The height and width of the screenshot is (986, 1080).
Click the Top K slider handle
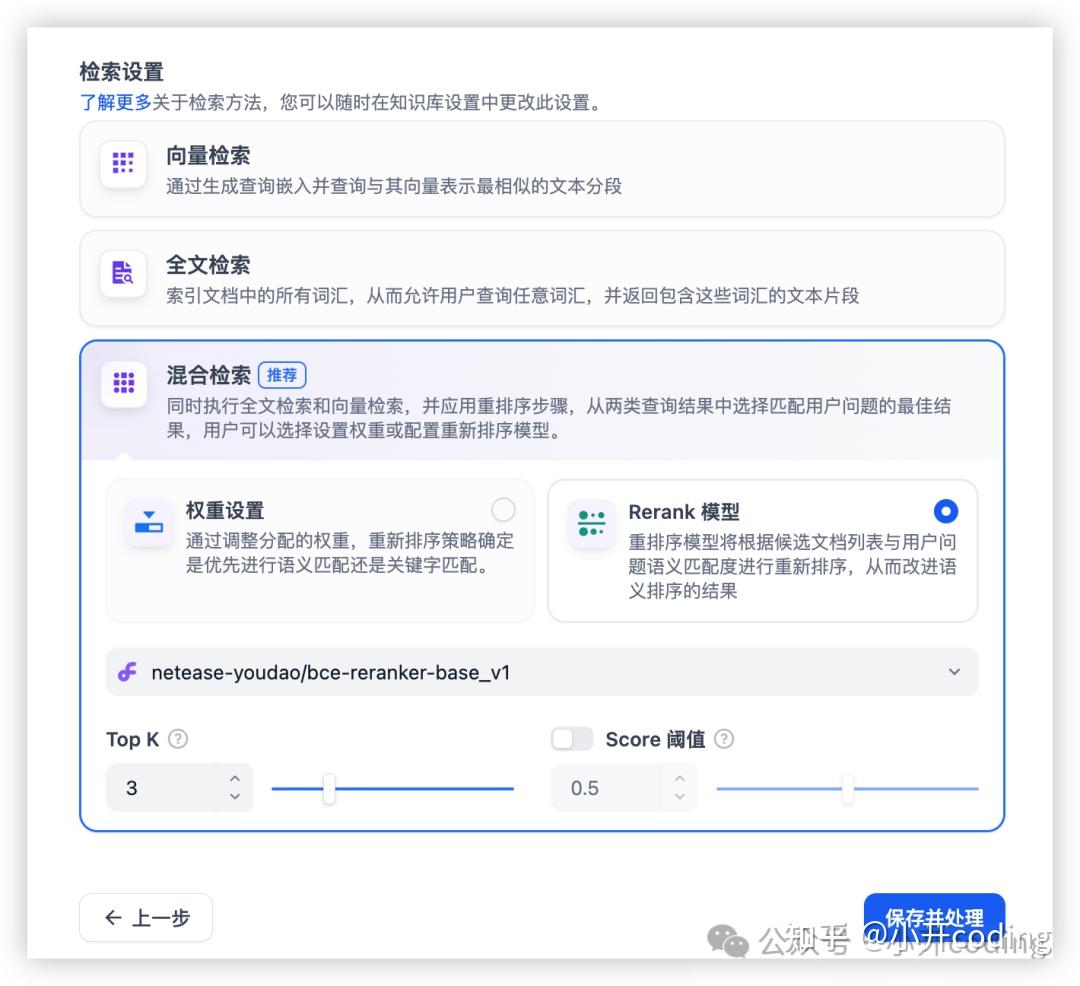pos(329,788)
